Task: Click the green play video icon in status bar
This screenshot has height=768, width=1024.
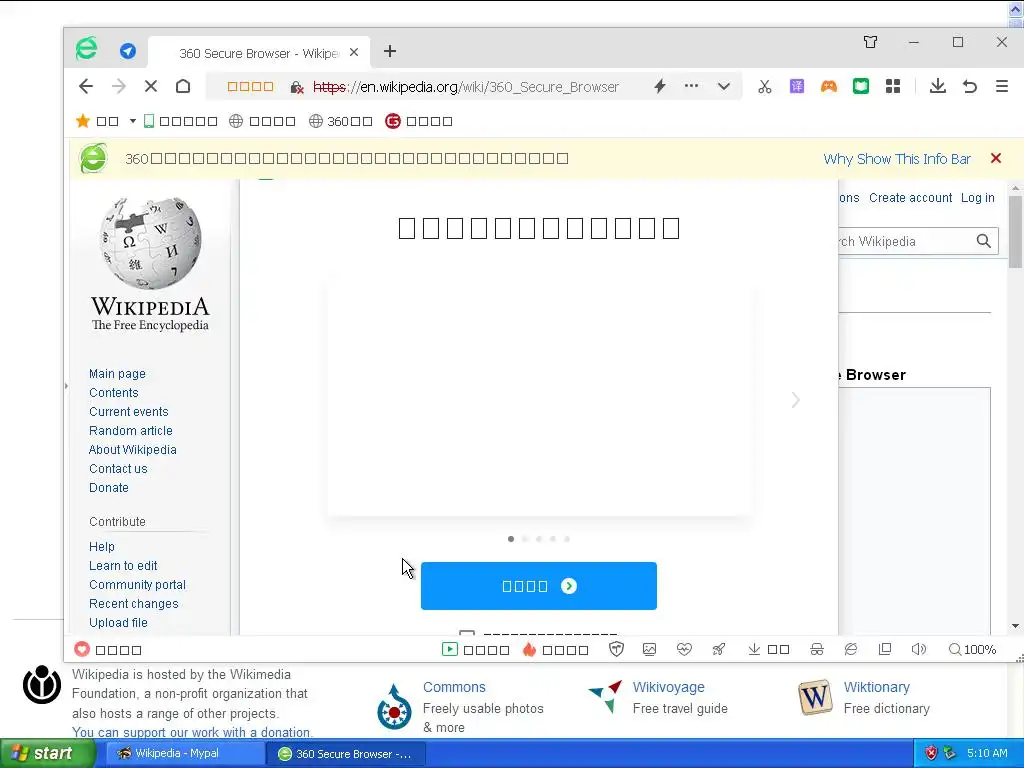Action: coord(450,649)
